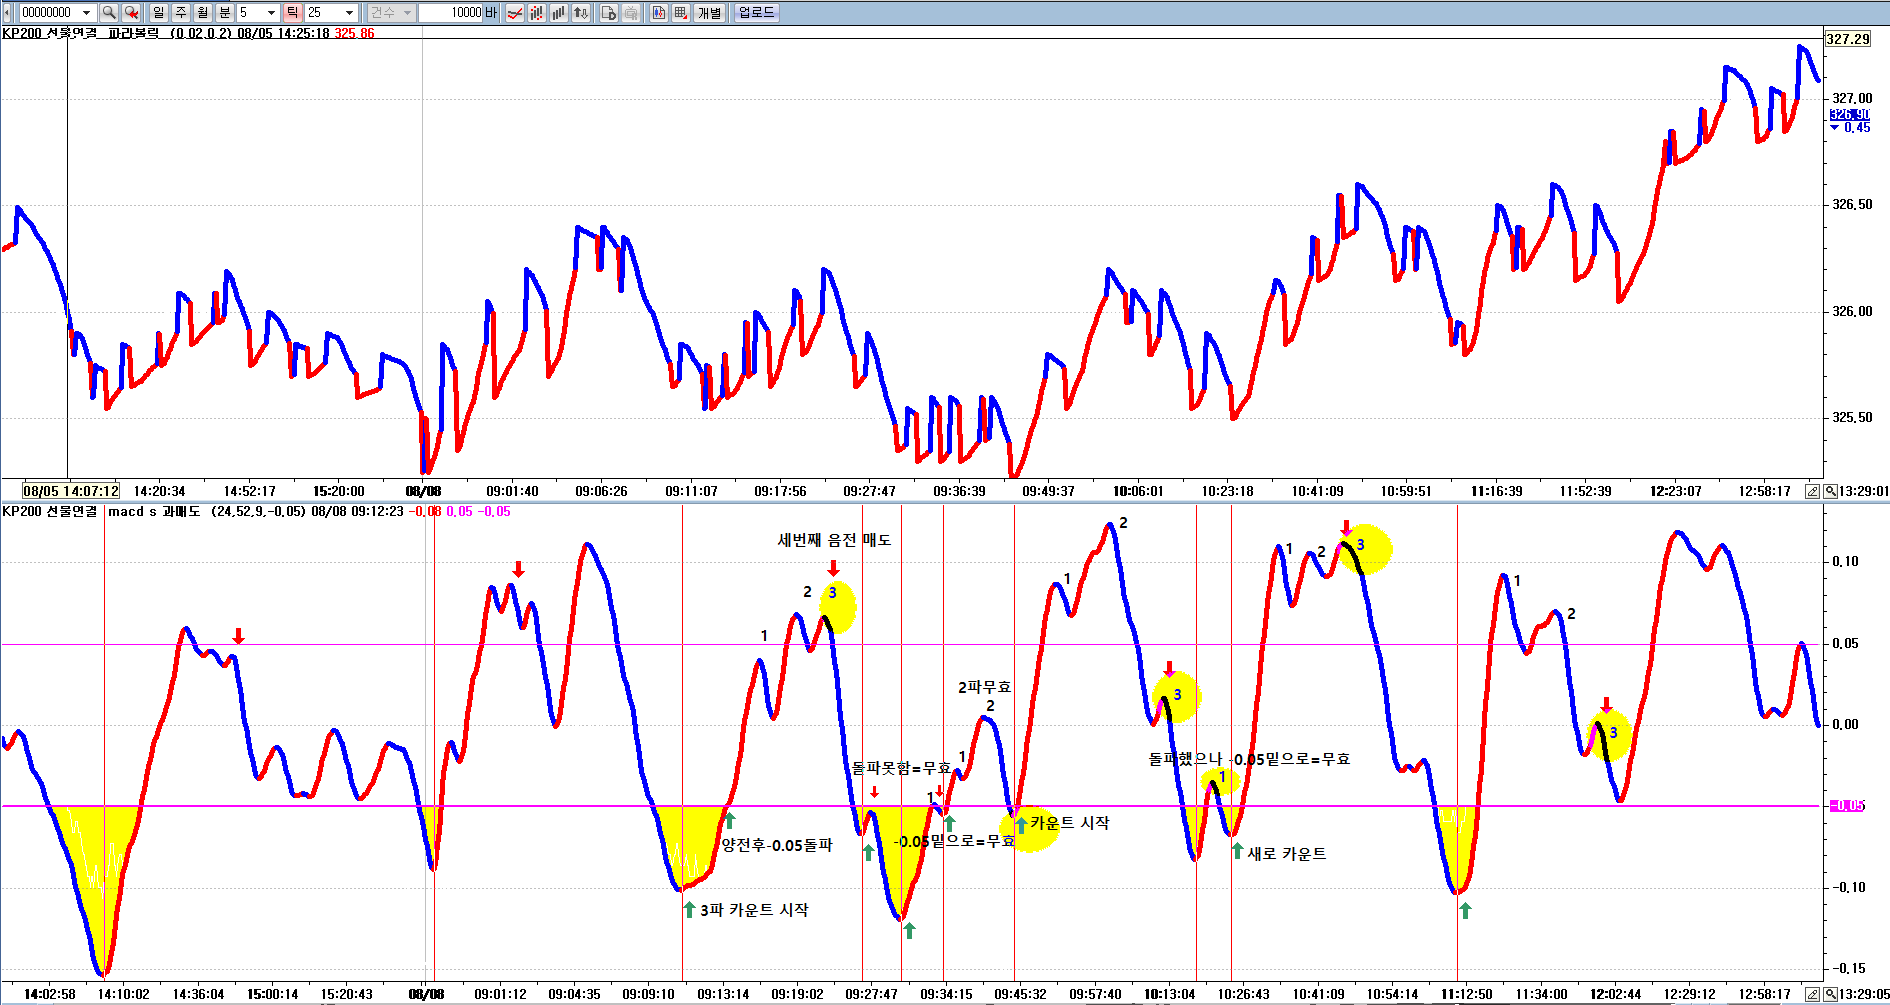
Task: Expand the 00000000 symbol code dropdown
Action: pos(86,13)
